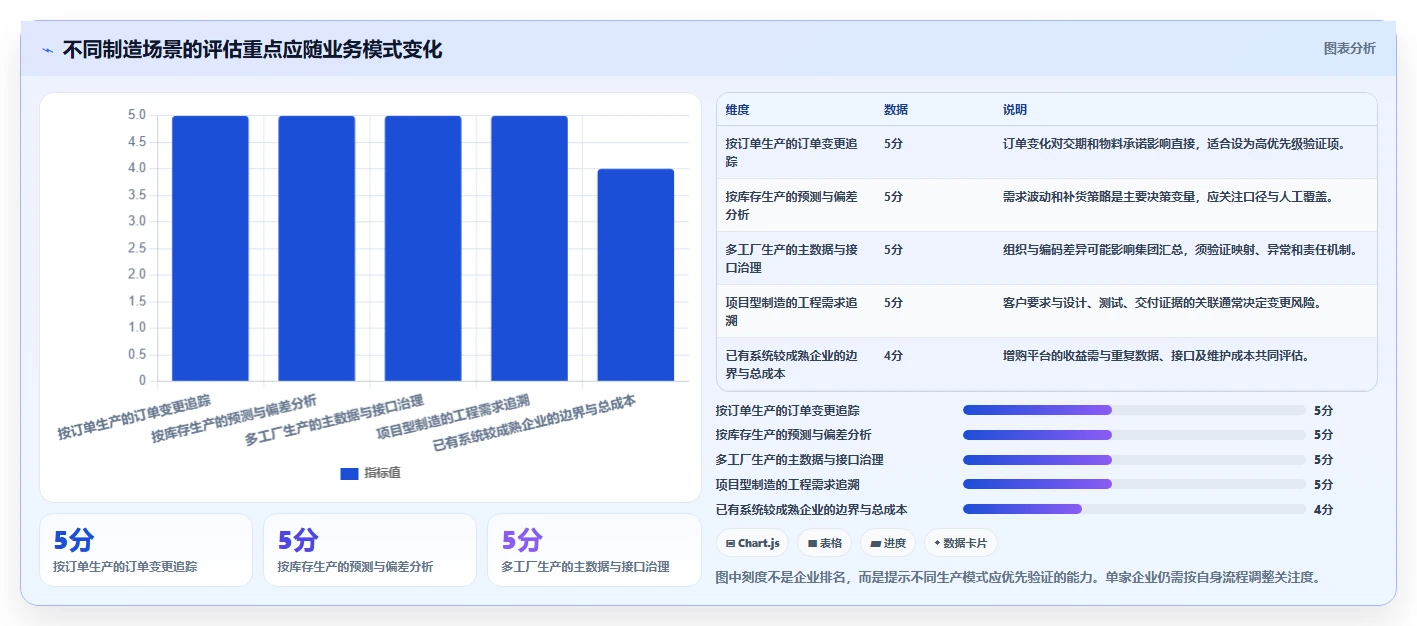Viewport: 1417px width, 626px height.
Task: Click the 4分 progress value label
Action: (x=1323, y=509)
